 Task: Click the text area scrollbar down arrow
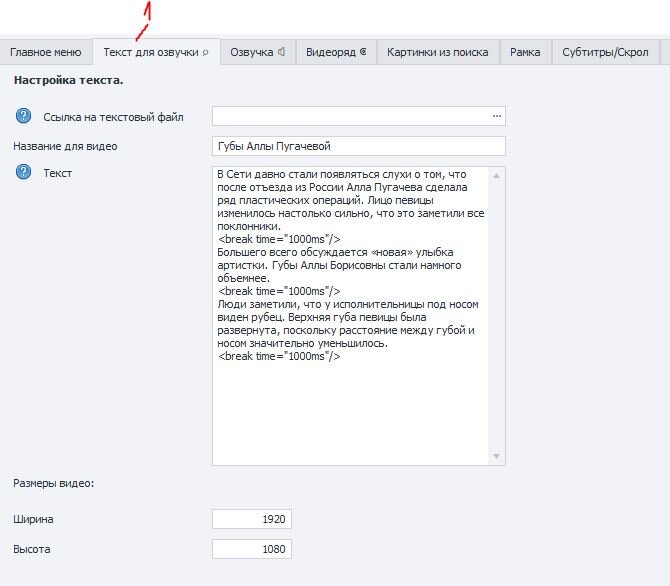[x=497, y=456]
